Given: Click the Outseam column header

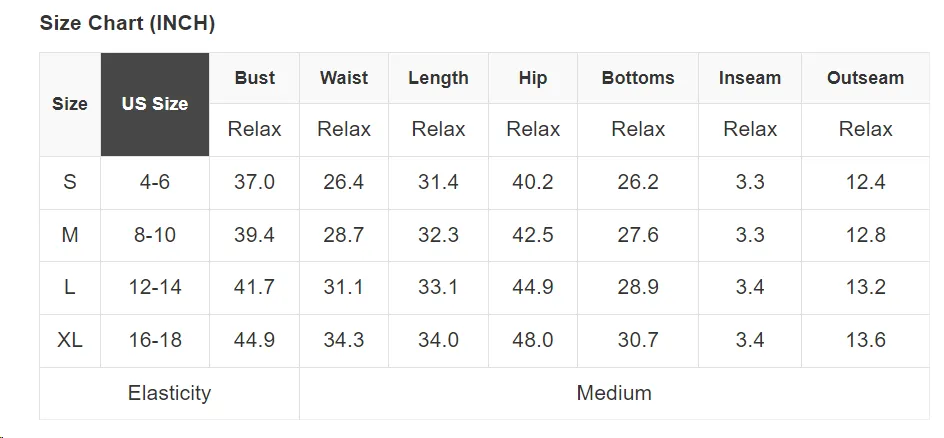Looking at the screenshot, I should tap(866, 78).
